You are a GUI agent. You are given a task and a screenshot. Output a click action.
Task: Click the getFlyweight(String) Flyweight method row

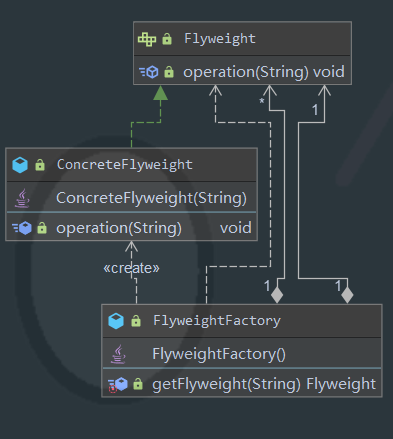(242, 384)
